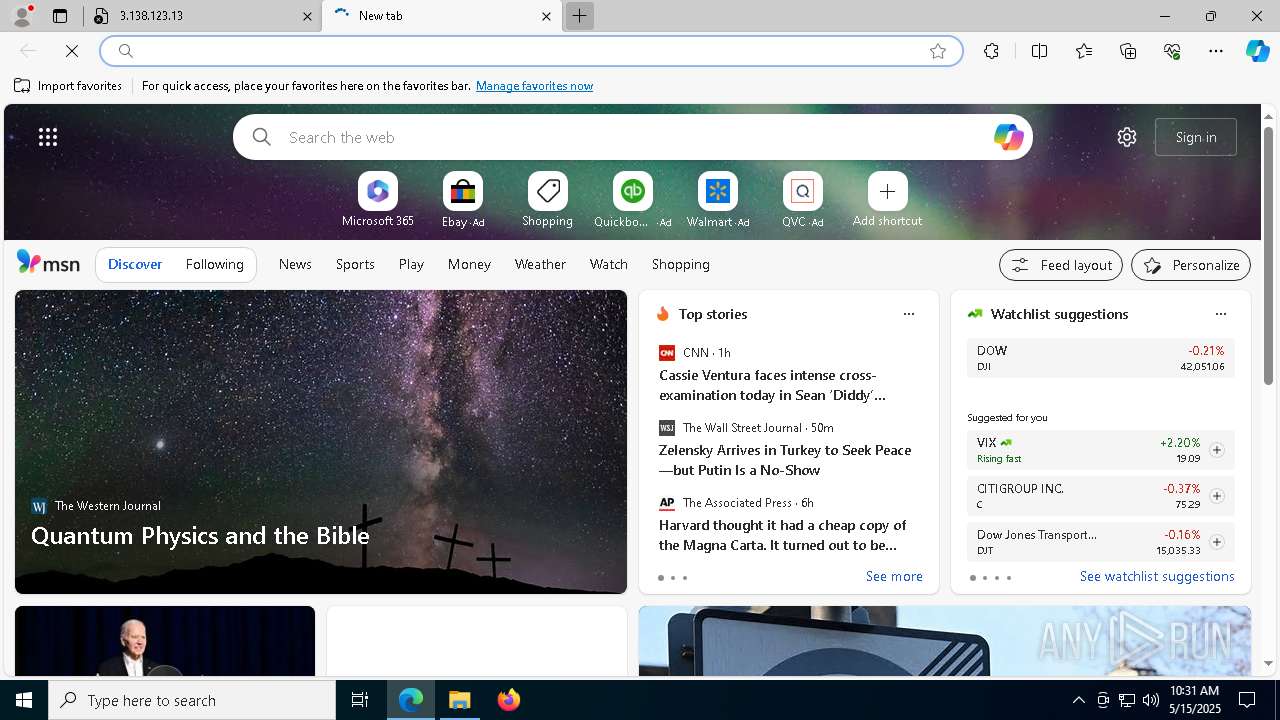Launch Firefox from taskbar
The image size is (1280, 720).
click(509, 700)
